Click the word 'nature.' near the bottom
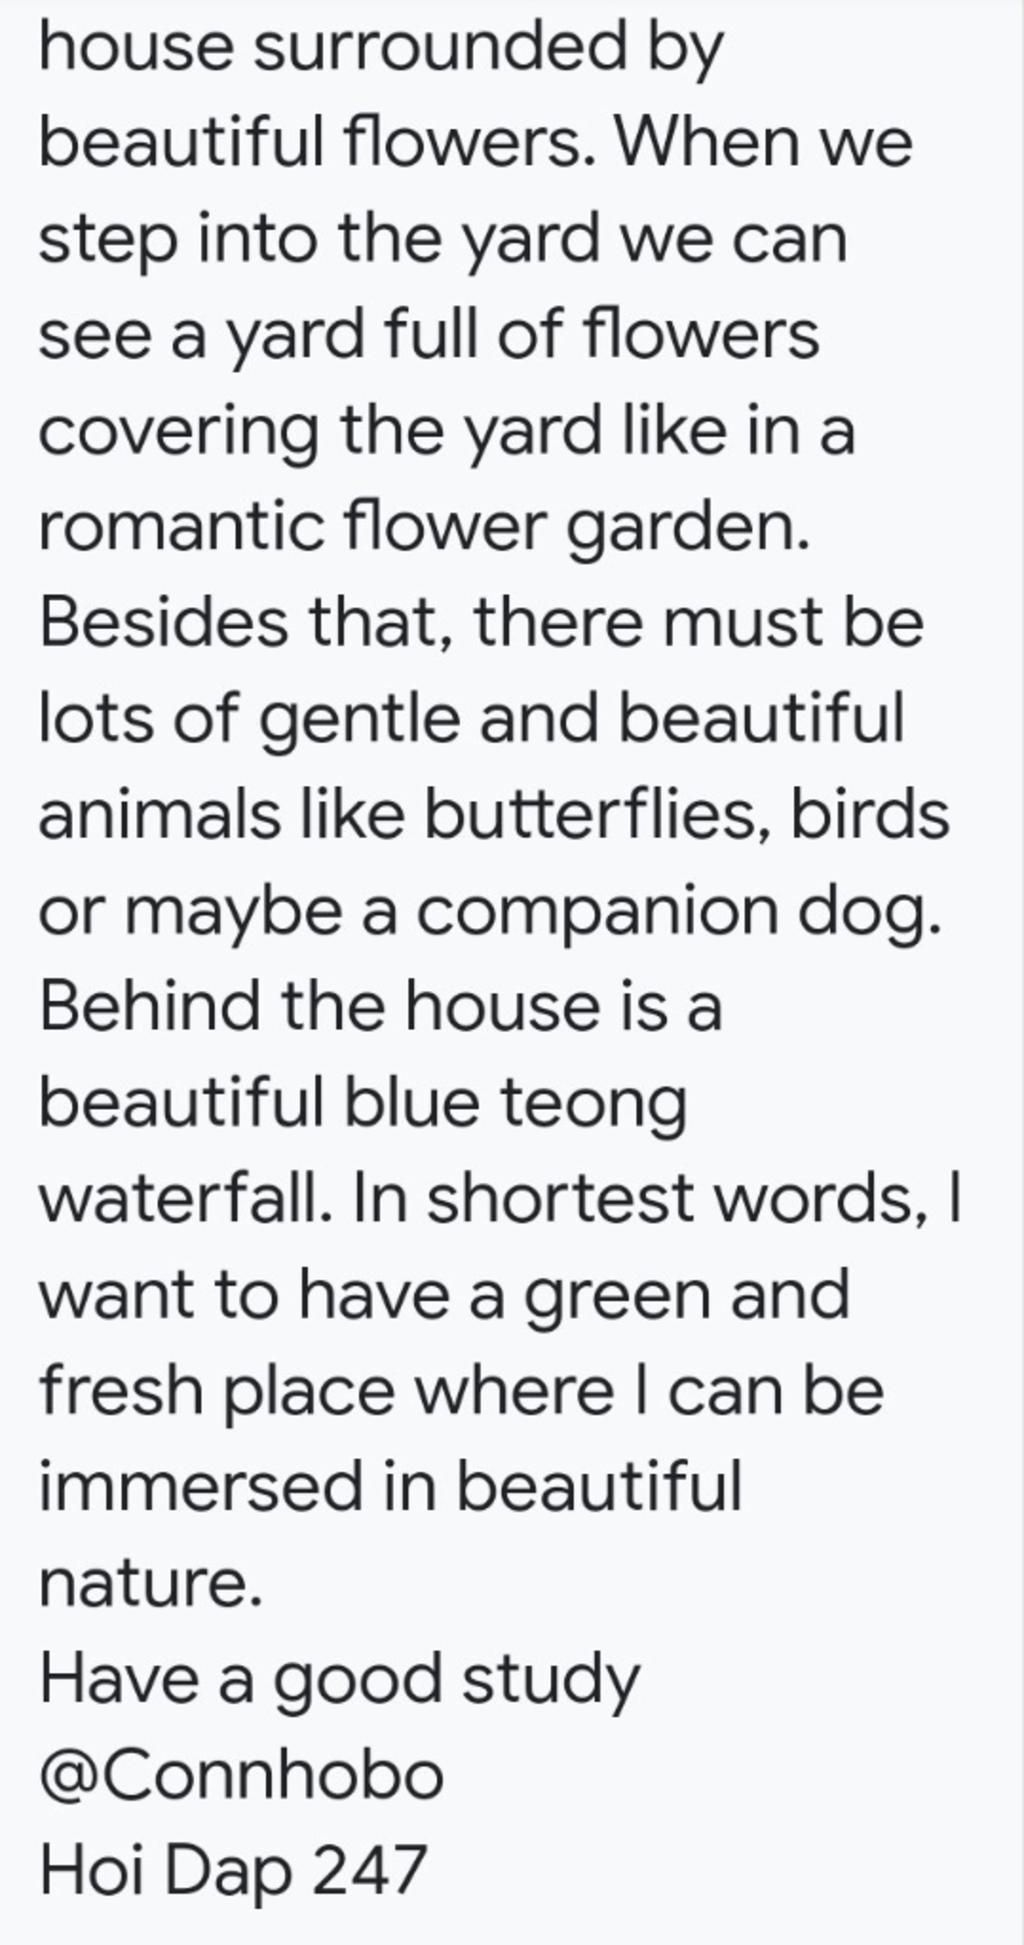Image resolution: width=1024 pixels, height=1945 pixels. (150, 1583)
